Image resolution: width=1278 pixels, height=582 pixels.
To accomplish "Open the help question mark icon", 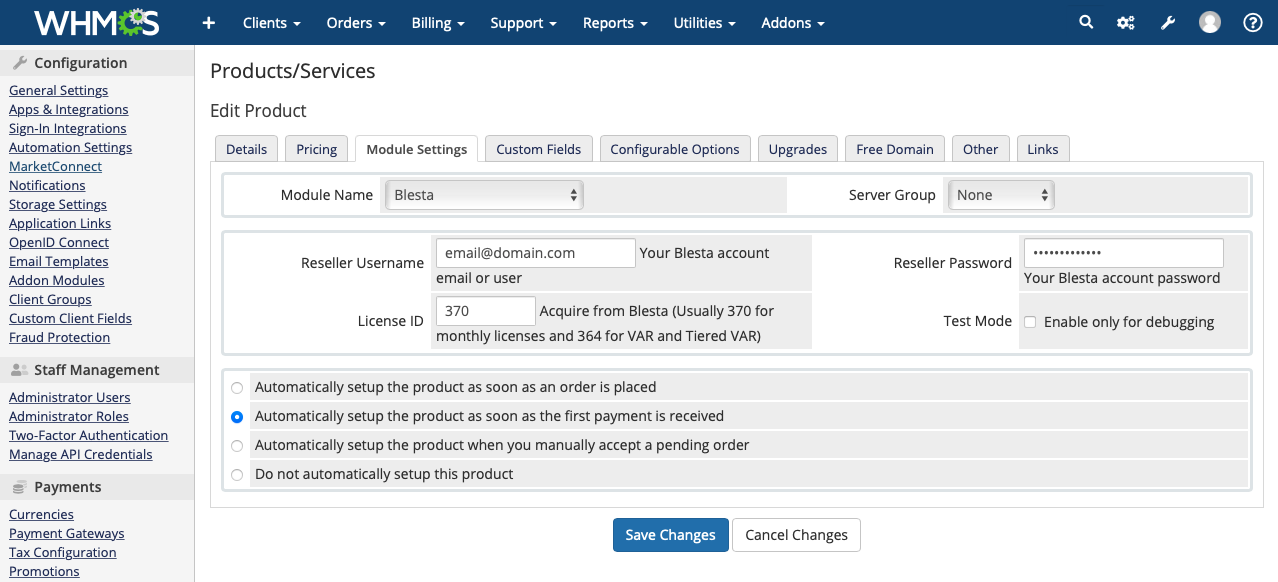I will [1252, 22].
